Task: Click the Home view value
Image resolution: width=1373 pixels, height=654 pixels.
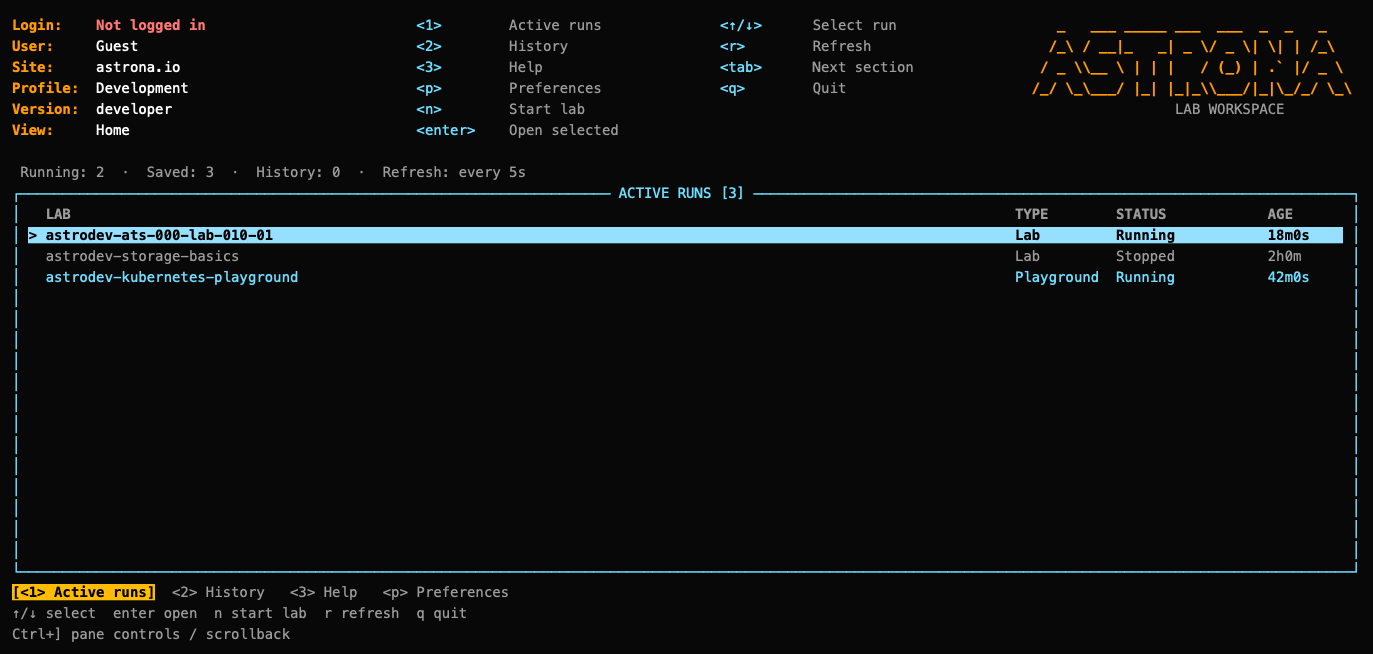Action: tap(113, 130)
